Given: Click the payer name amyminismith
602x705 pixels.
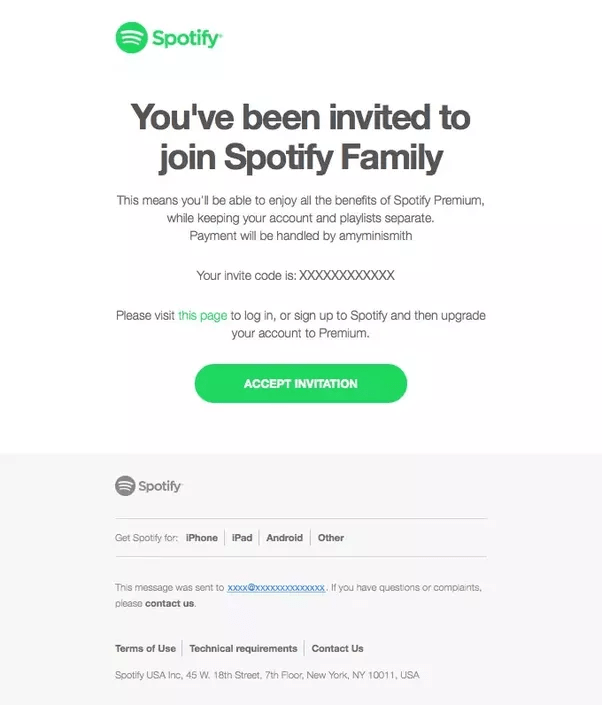Looking at the screenshot, I should pyautogui.click(x=375, y=236).
